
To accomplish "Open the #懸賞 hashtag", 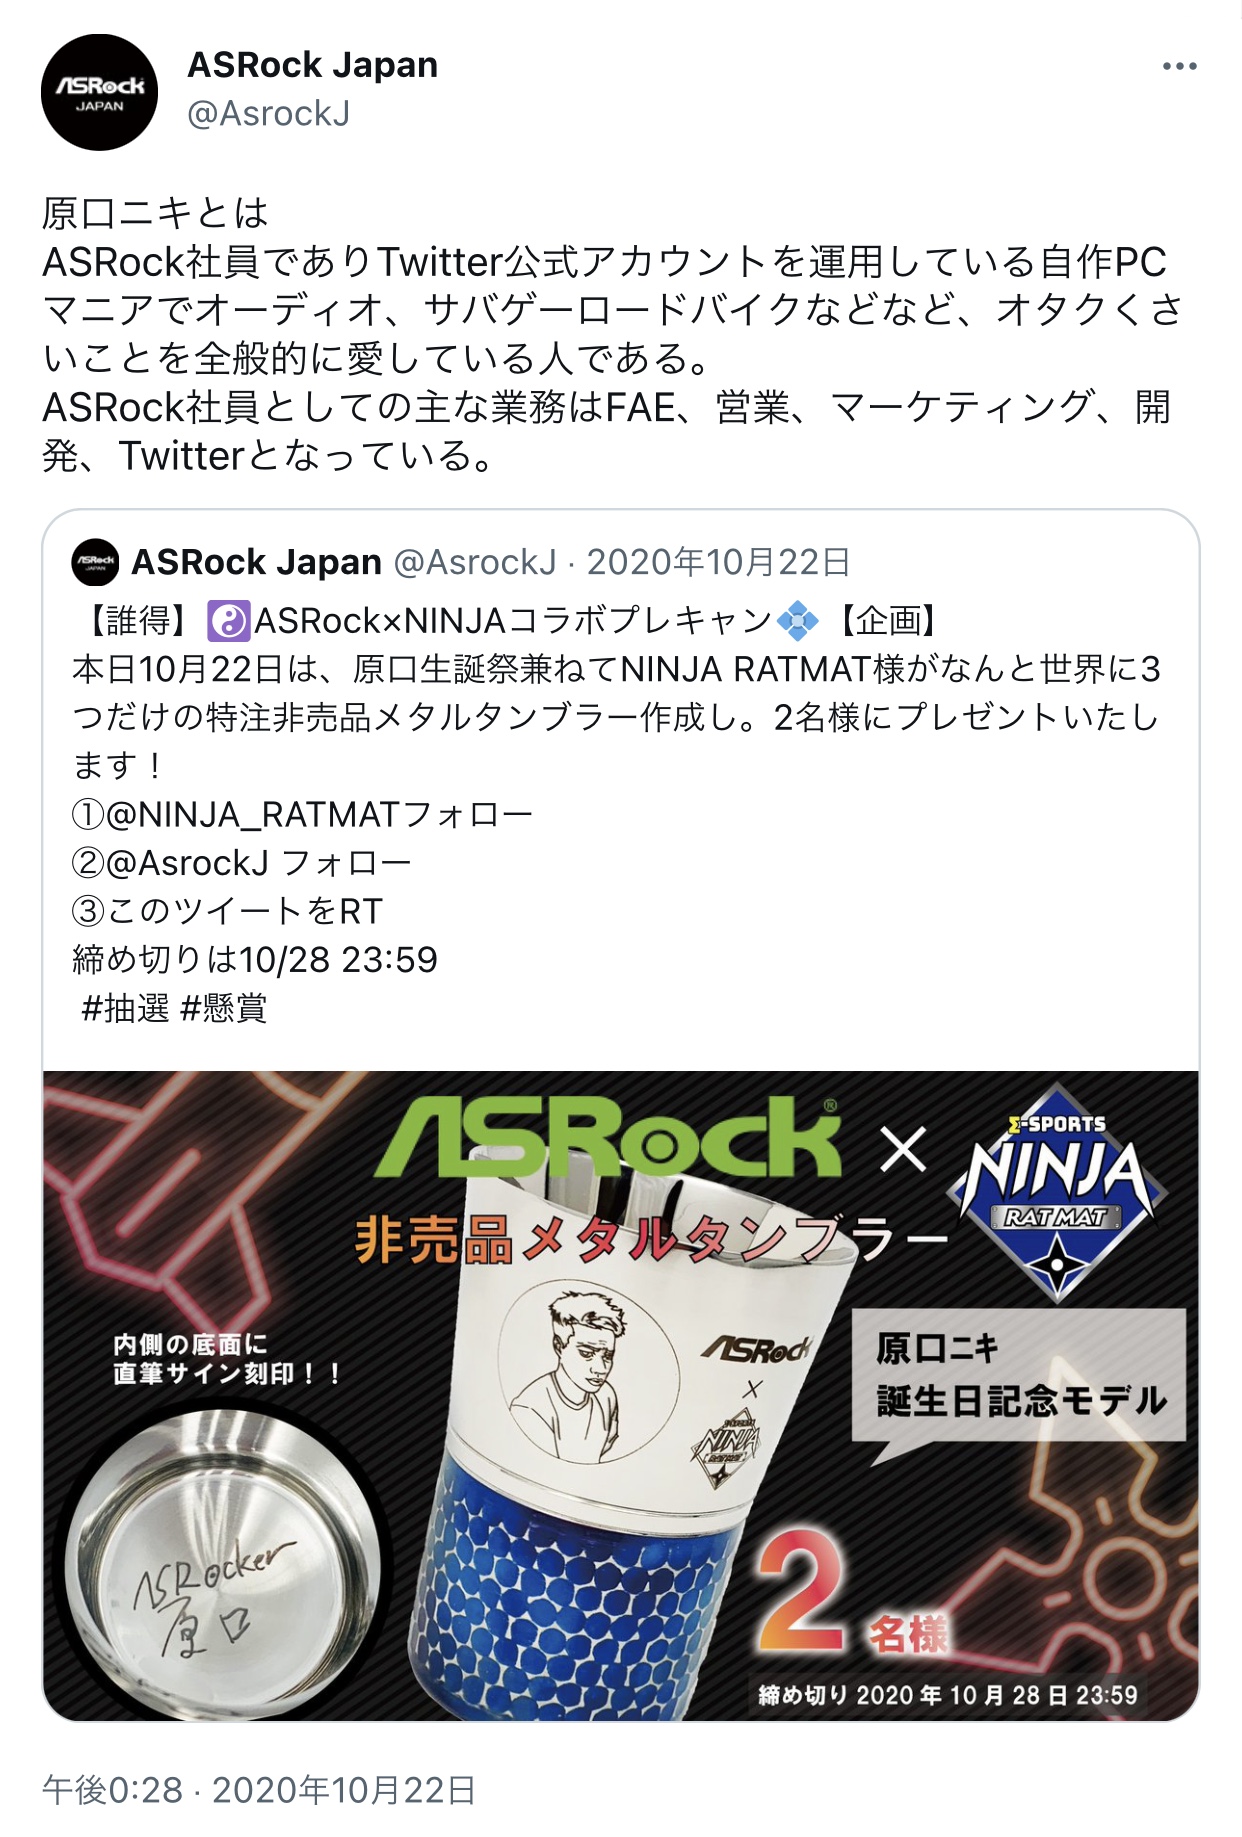I will 223,1008.
